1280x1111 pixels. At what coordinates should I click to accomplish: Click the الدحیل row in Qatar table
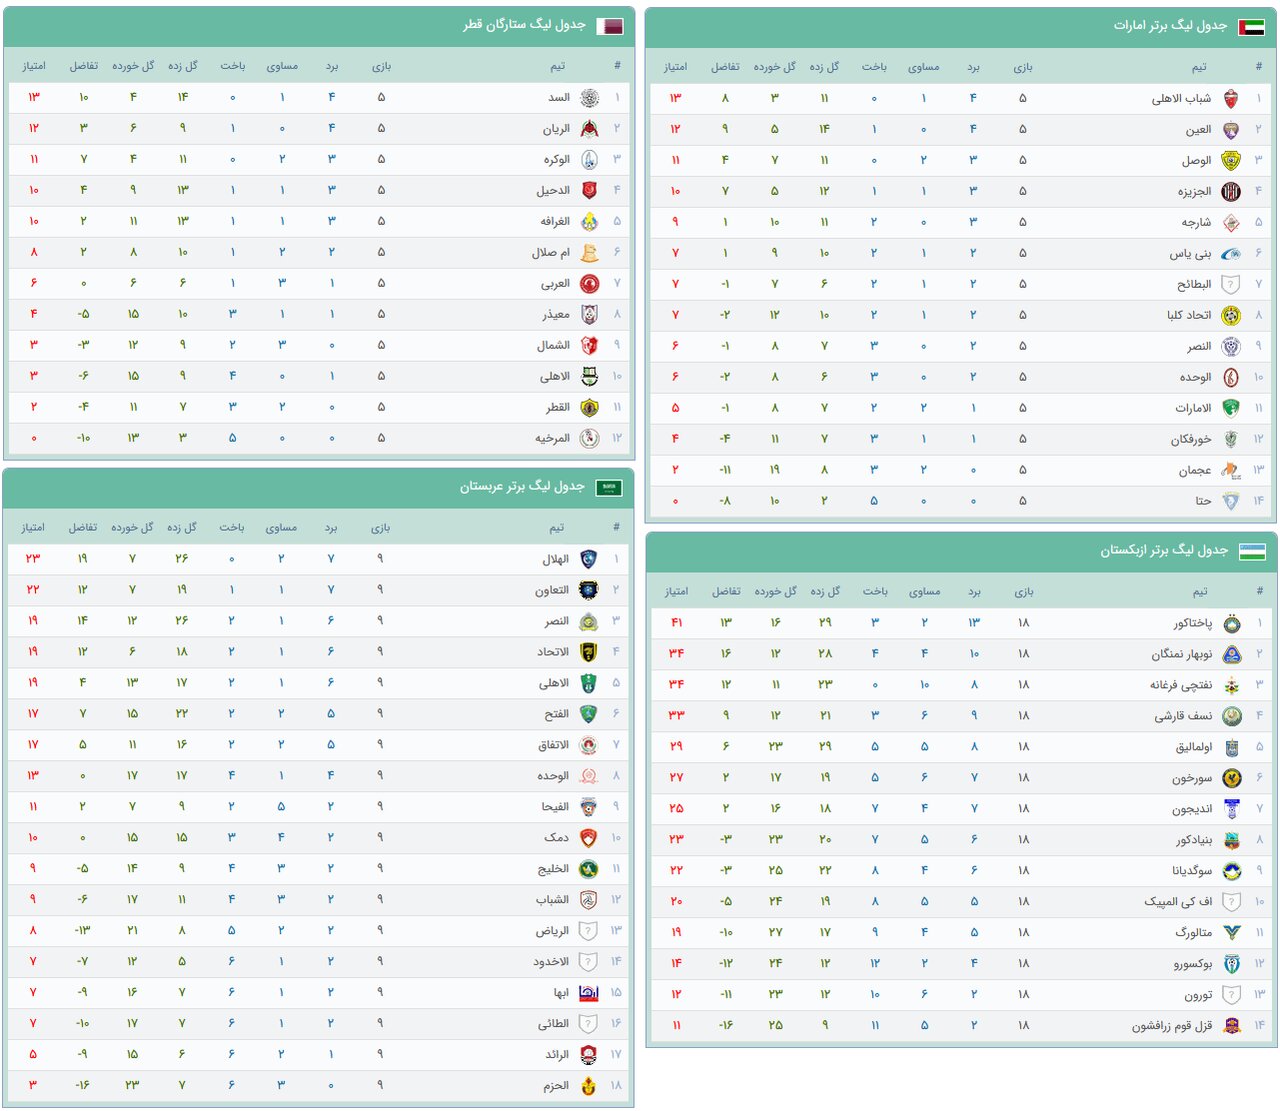coord(320,190)
